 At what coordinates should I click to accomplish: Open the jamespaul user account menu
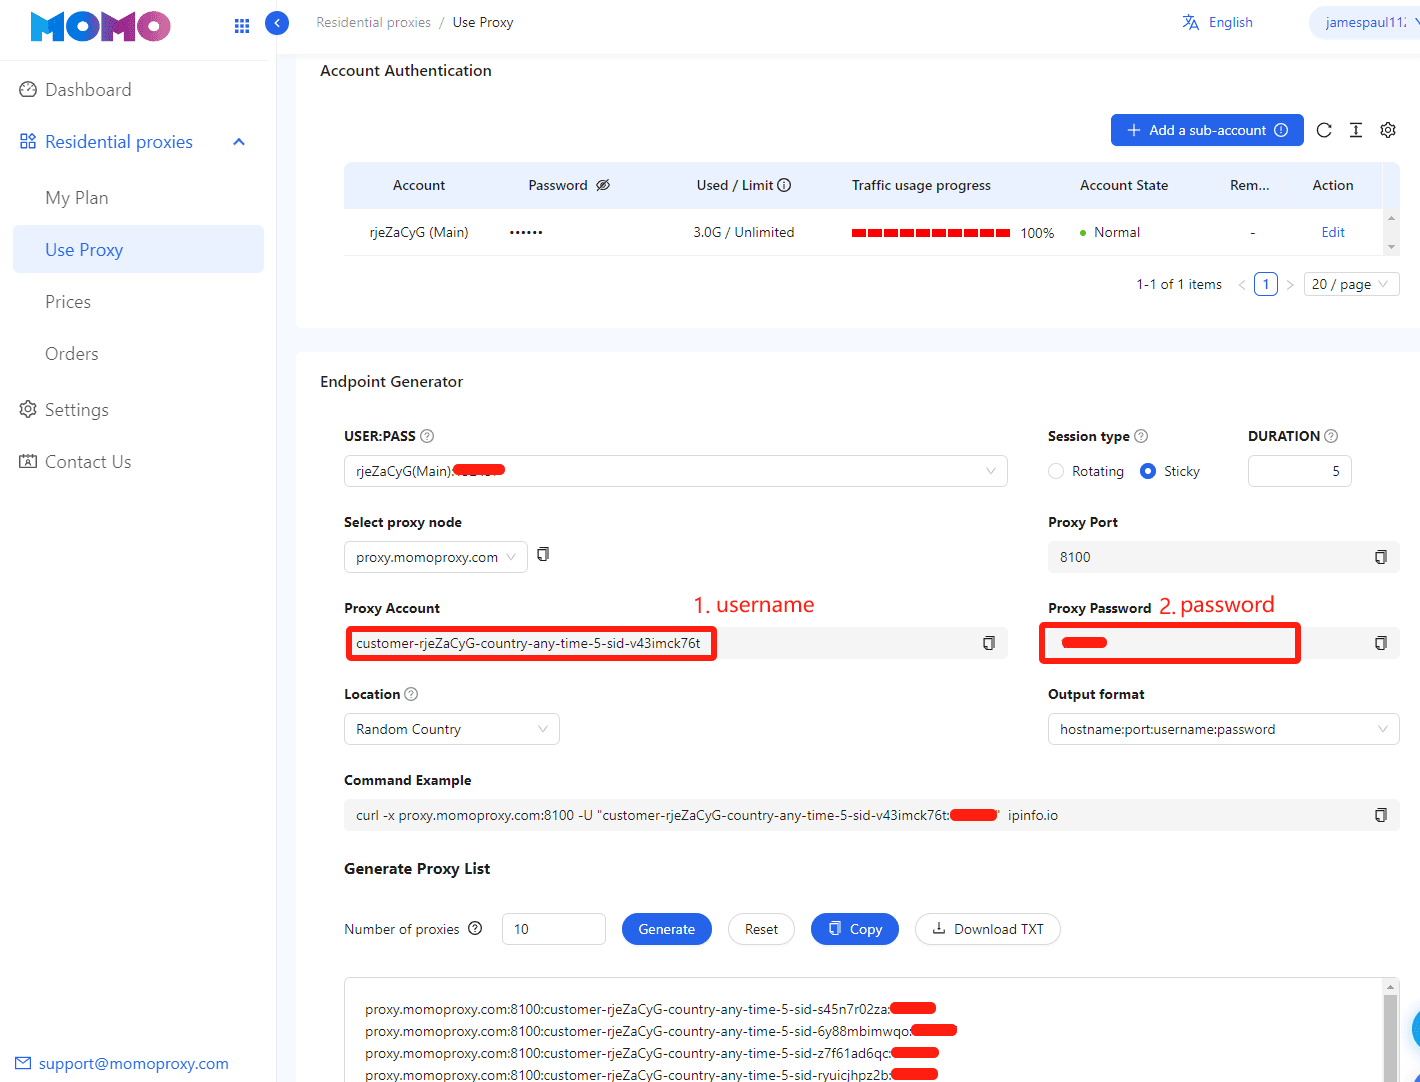(1366, 22)
